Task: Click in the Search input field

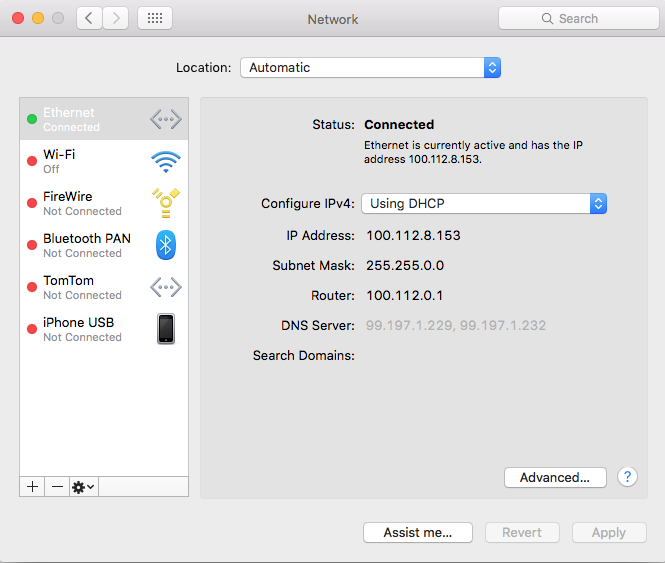Action: [578, 18]
